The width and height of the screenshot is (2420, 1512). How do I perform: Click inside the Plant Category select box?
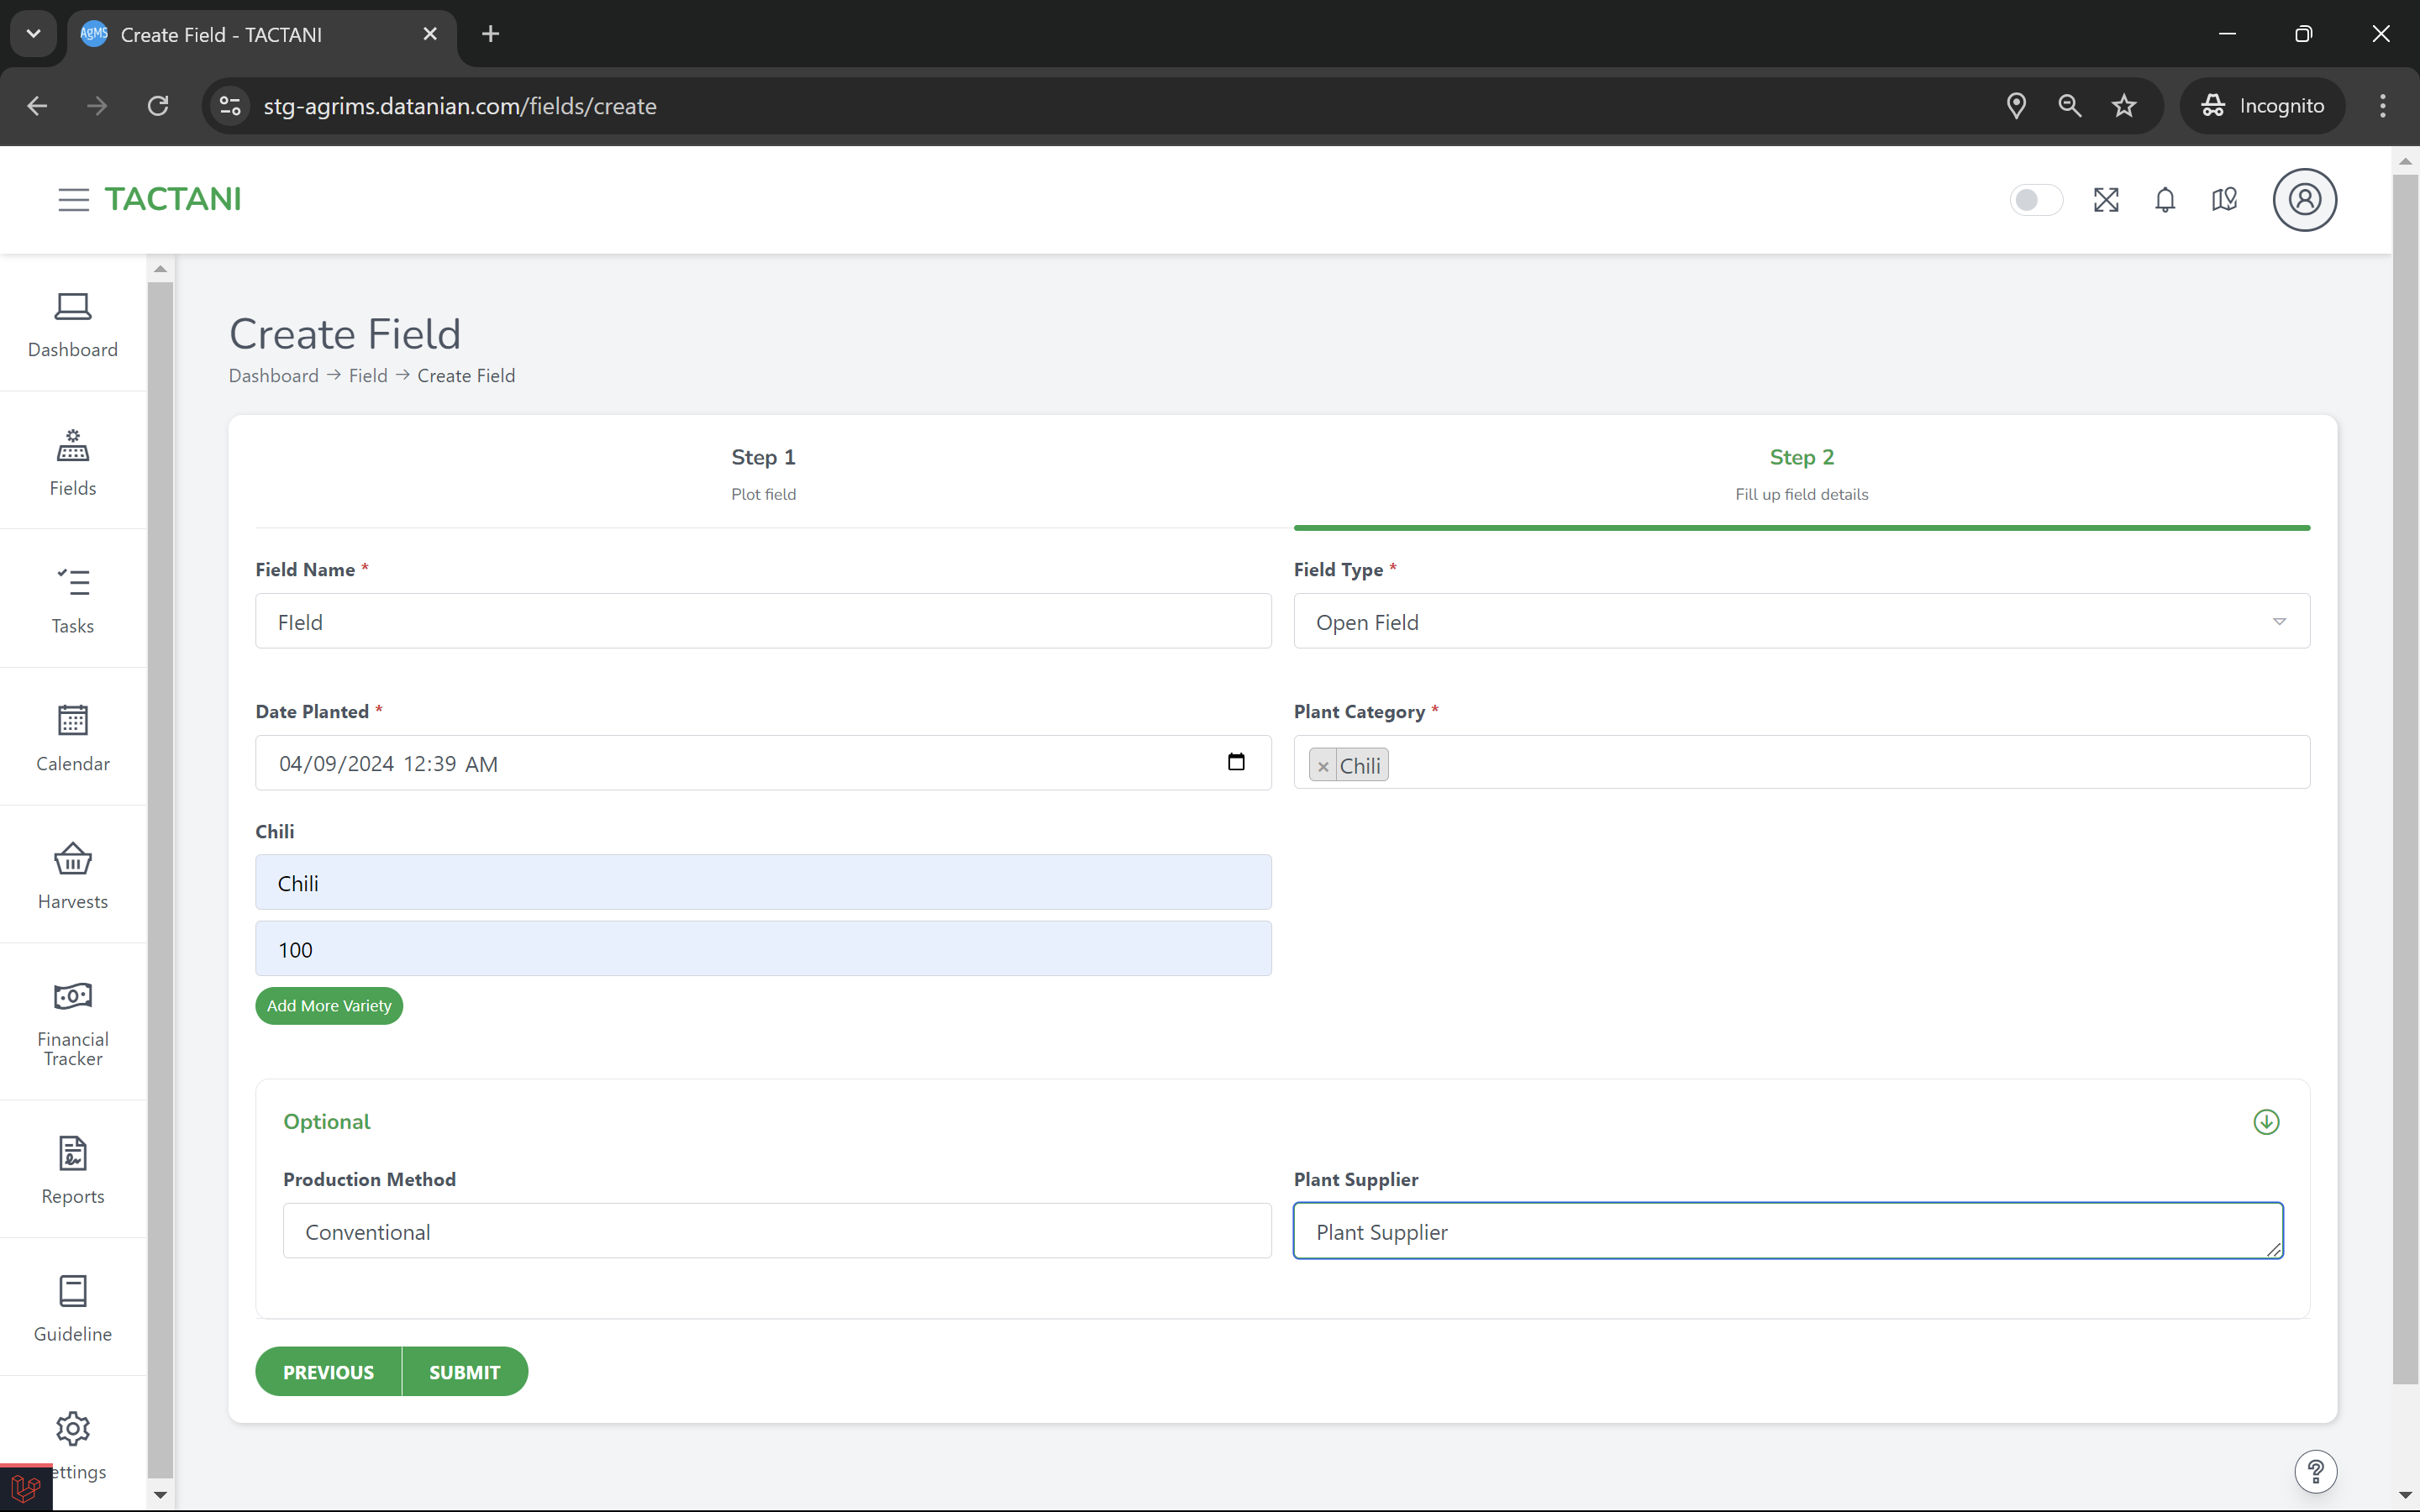coord(1801,763)
